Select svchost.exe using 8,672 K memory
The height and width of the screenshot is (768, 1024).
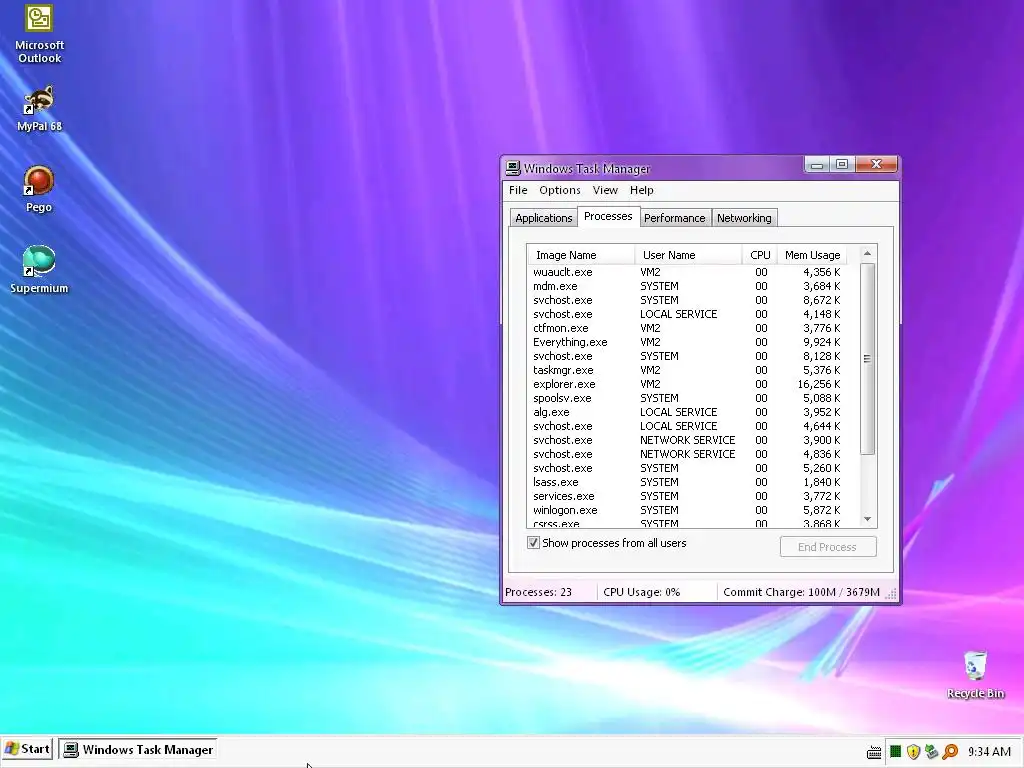point(687,300)
